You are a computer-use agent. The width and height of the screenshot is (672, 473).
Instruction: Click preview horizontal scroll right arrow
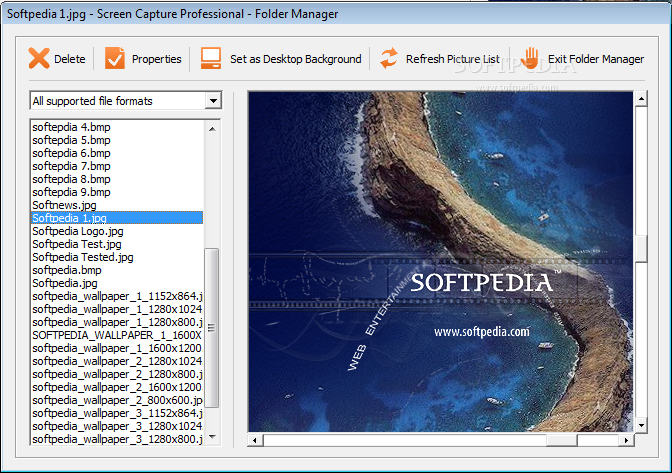point(626,440)
